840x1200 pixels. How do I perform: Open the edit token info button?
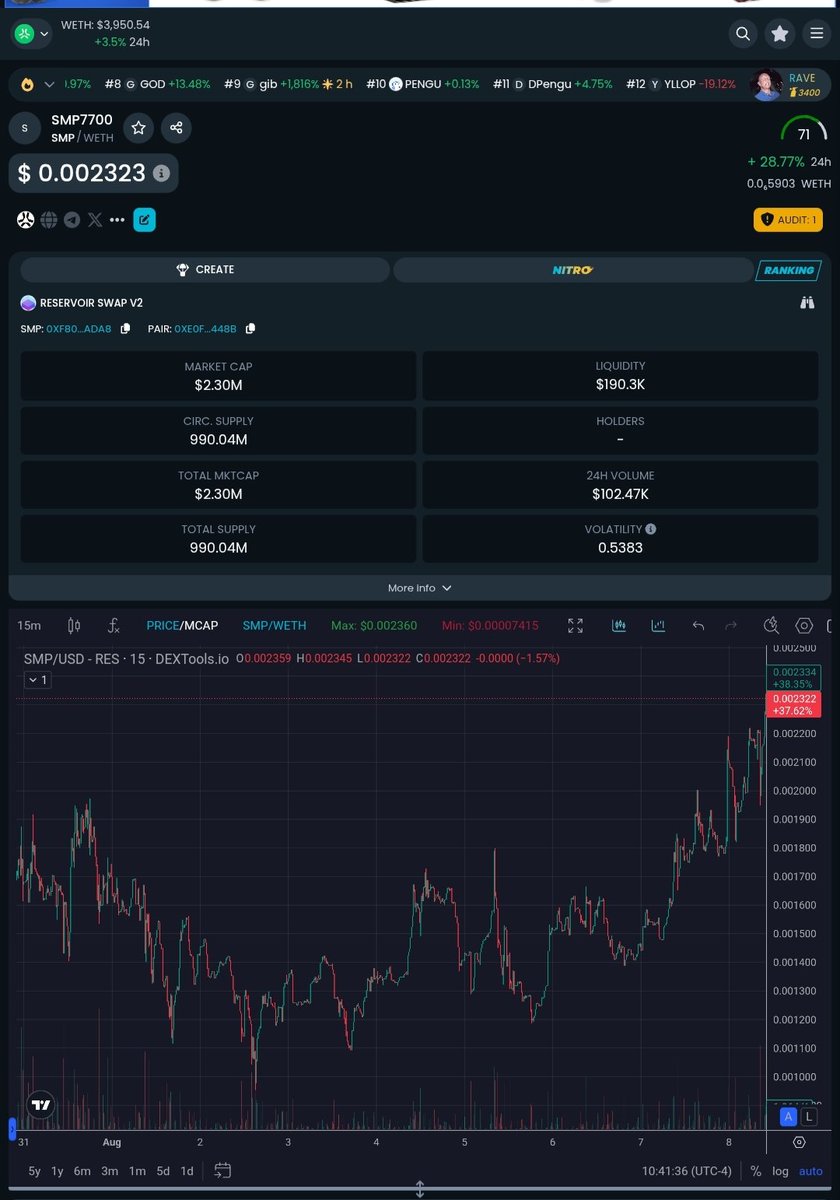[144, 220]
